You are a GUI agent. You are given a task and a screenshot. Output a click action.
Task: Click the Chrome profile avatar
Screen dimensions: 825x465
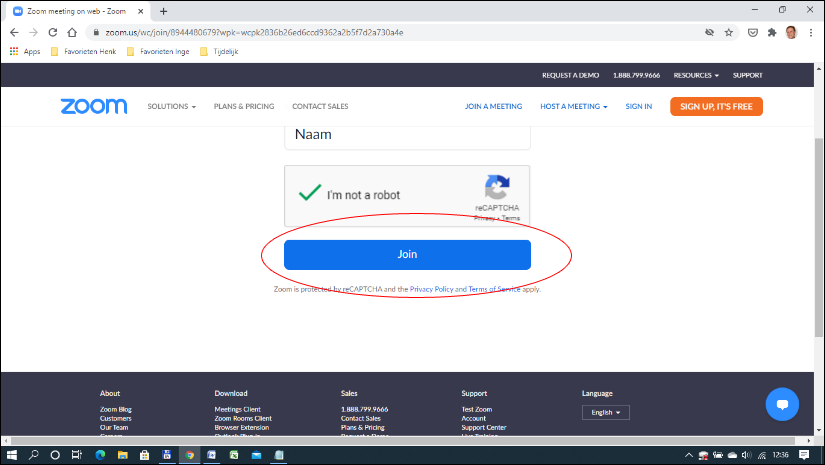click(791, 32)
